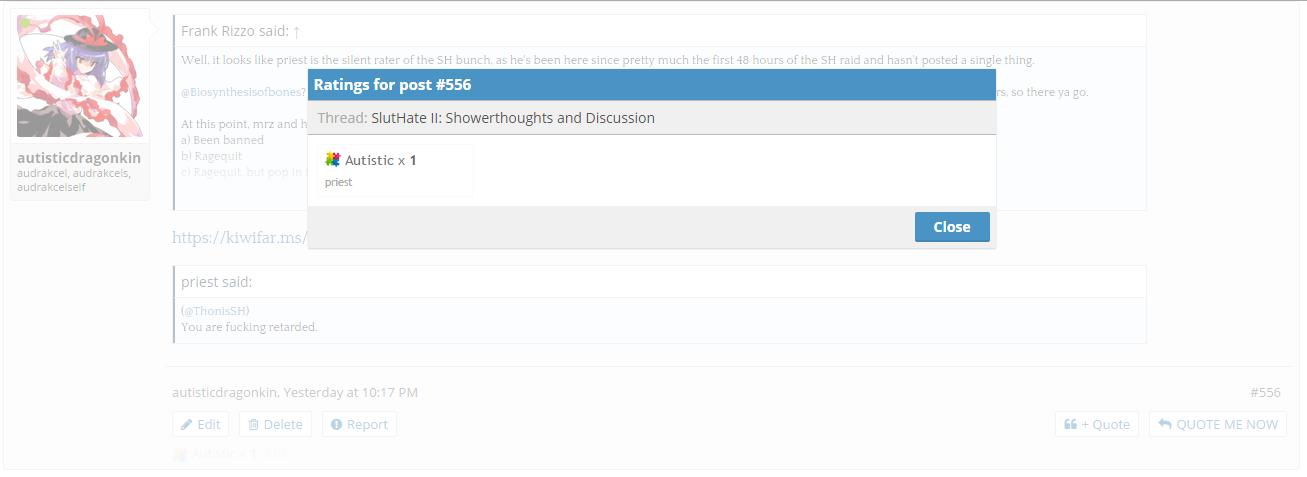This screenshot has height=477, width=1307.
Task: Click the reply arrow icon on QUOTE ME NOW
Action: [1164, 424]
